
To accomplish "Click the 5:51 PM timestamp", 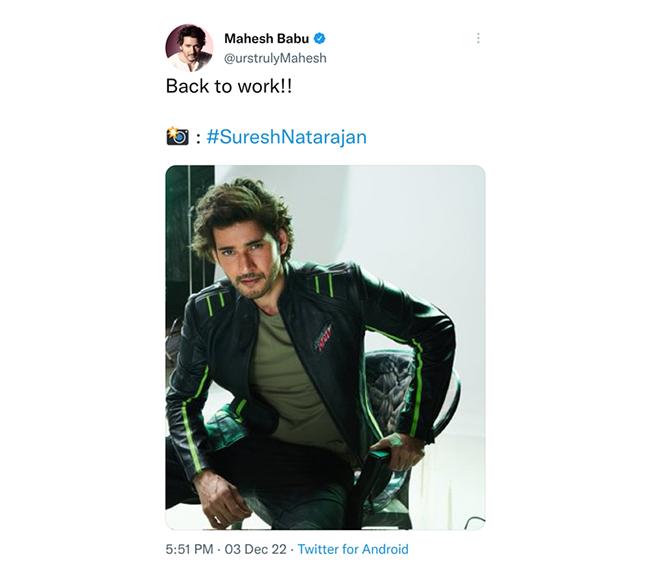I will pos(189,549).
